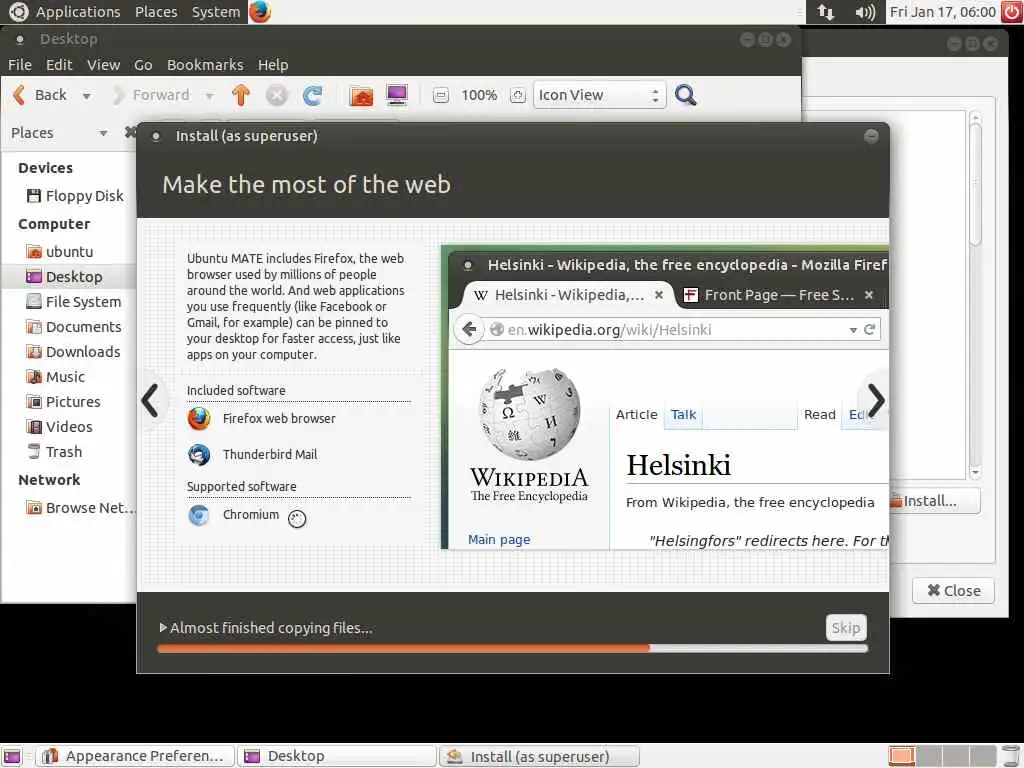Open the Icon View mode dropdown
The height and width of the screenshot is (768, 1024).
click(599, 95)
